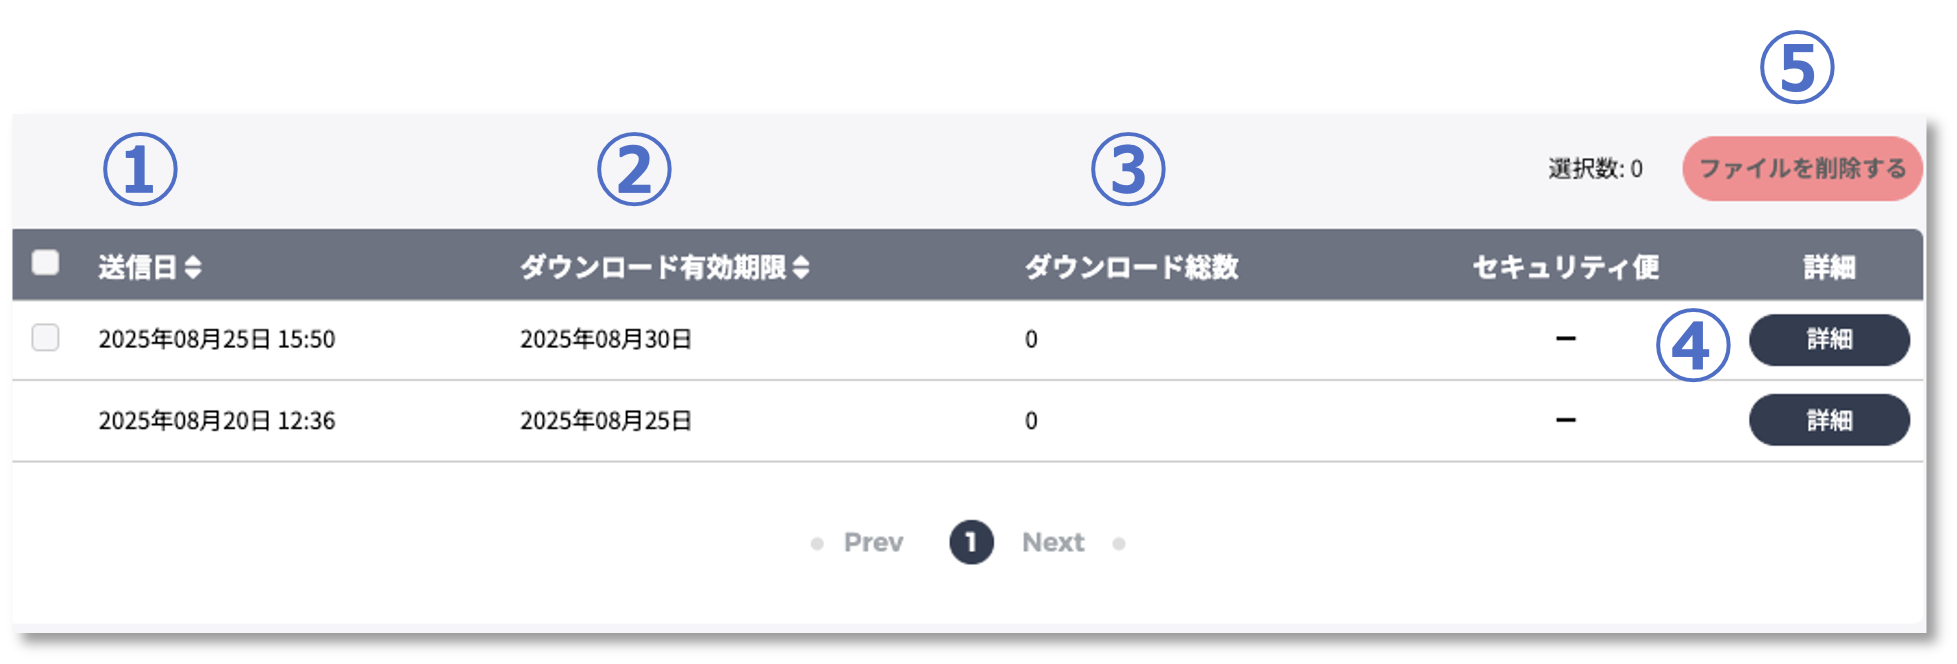The height and width of the screenshot is (664, 1957).
Task: Click the dot right of Next
Action: coord(1119,544)
